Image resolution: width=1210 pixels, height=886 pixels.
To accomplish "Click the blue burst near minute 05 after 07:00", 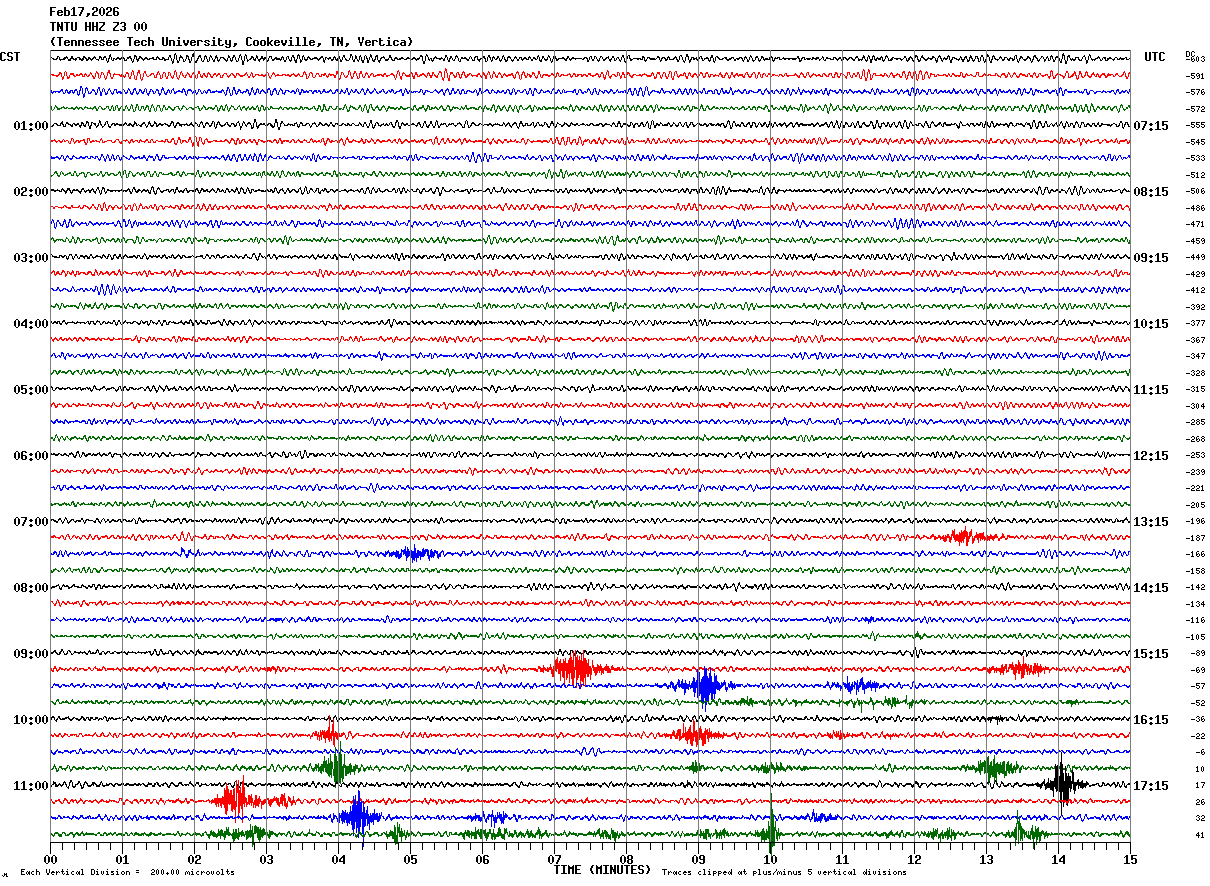I will [x=414, y=553].
